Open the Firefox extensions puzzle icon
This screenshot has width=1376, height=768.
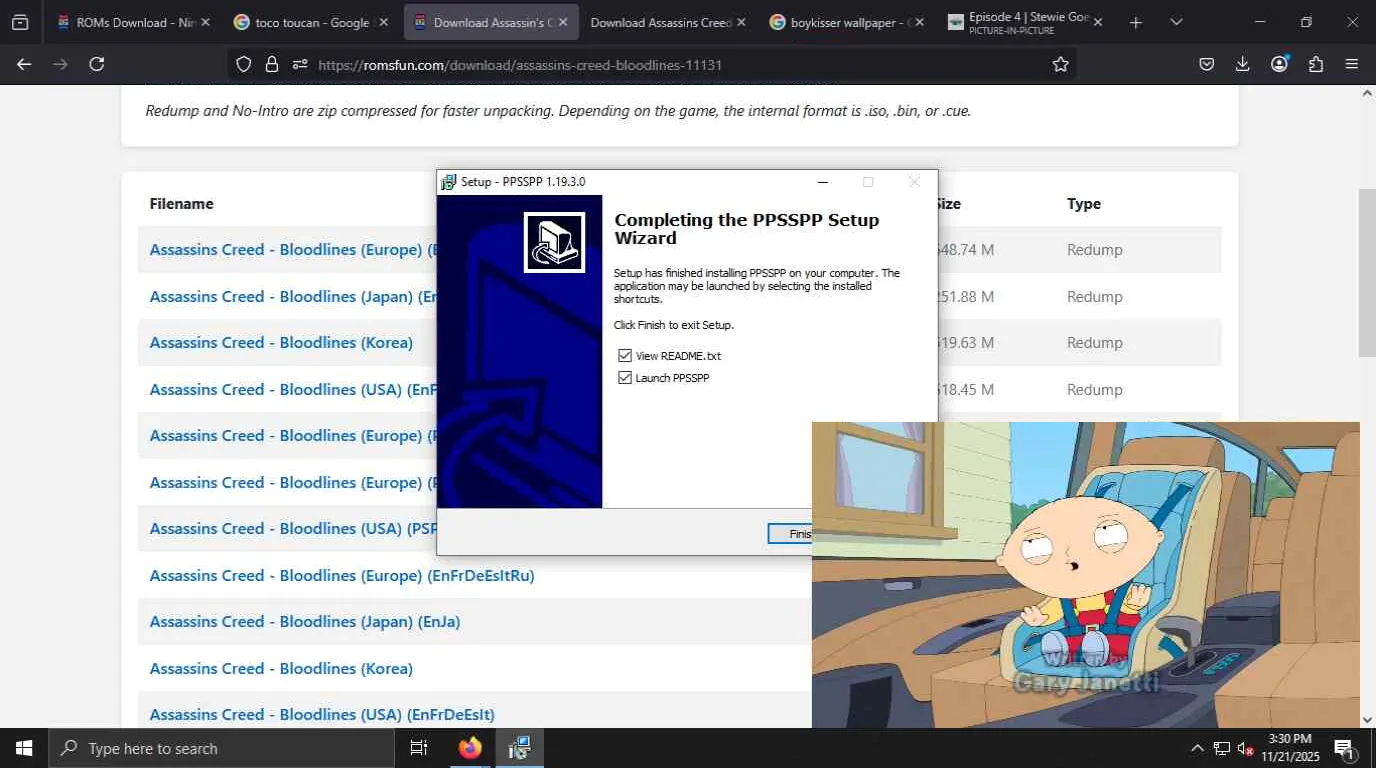pos(1316,64)
